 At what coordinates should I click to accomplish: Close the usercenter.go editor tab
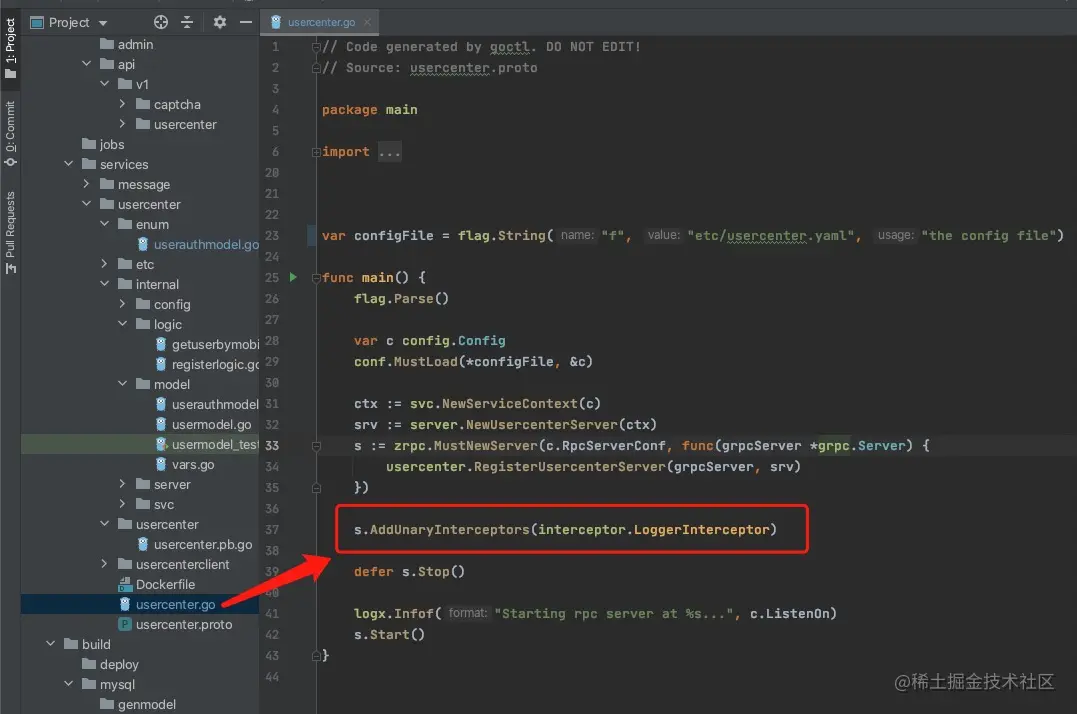click(x=367, y=23)
